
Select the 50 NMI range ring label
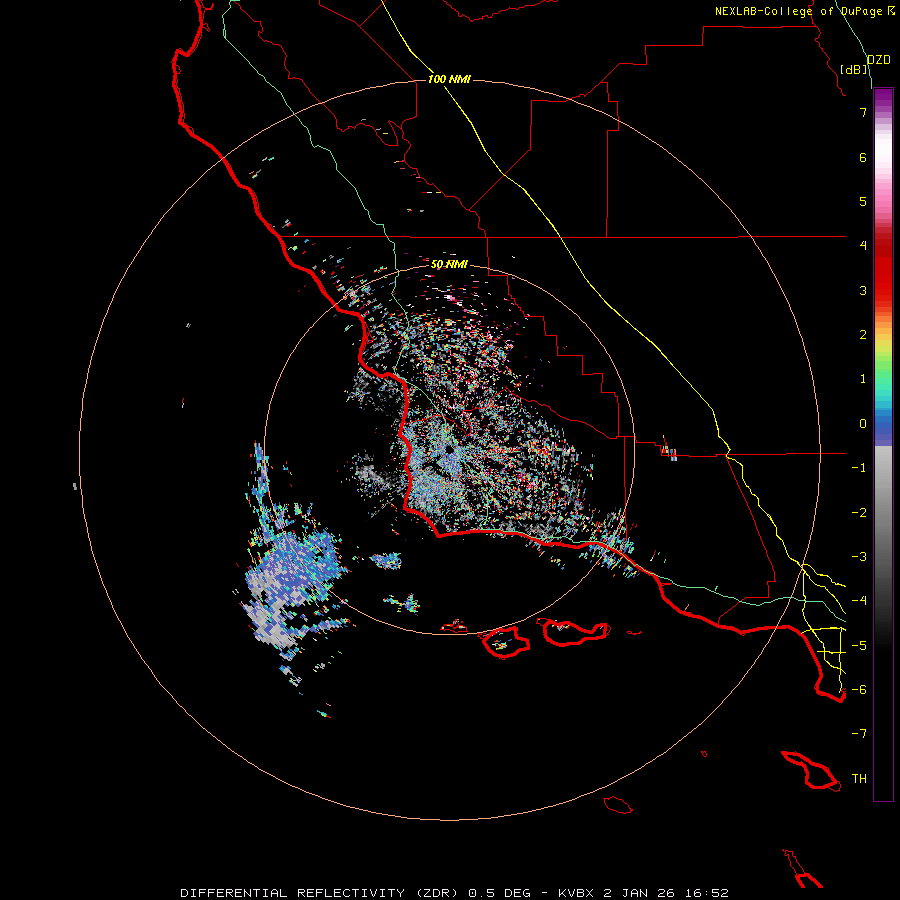coord(449,264)
